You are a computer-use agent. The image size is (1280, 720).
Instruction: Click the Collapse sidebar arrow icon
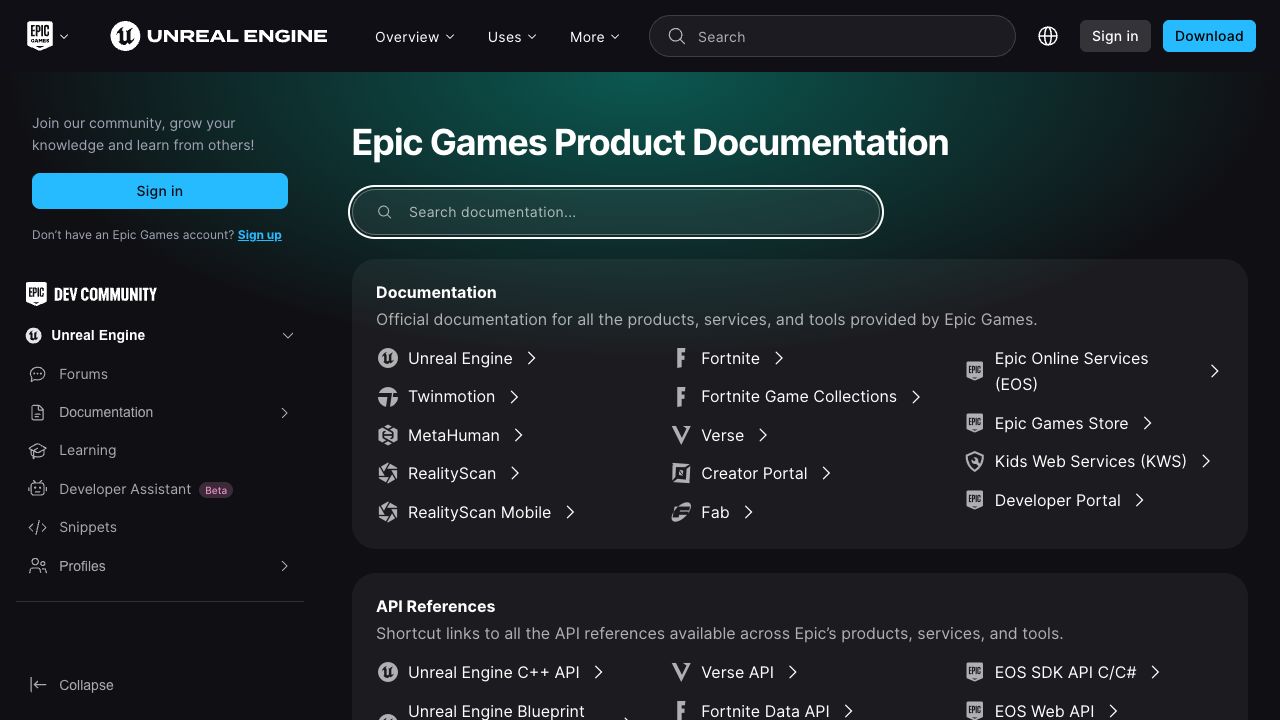(x=38, y=685)
